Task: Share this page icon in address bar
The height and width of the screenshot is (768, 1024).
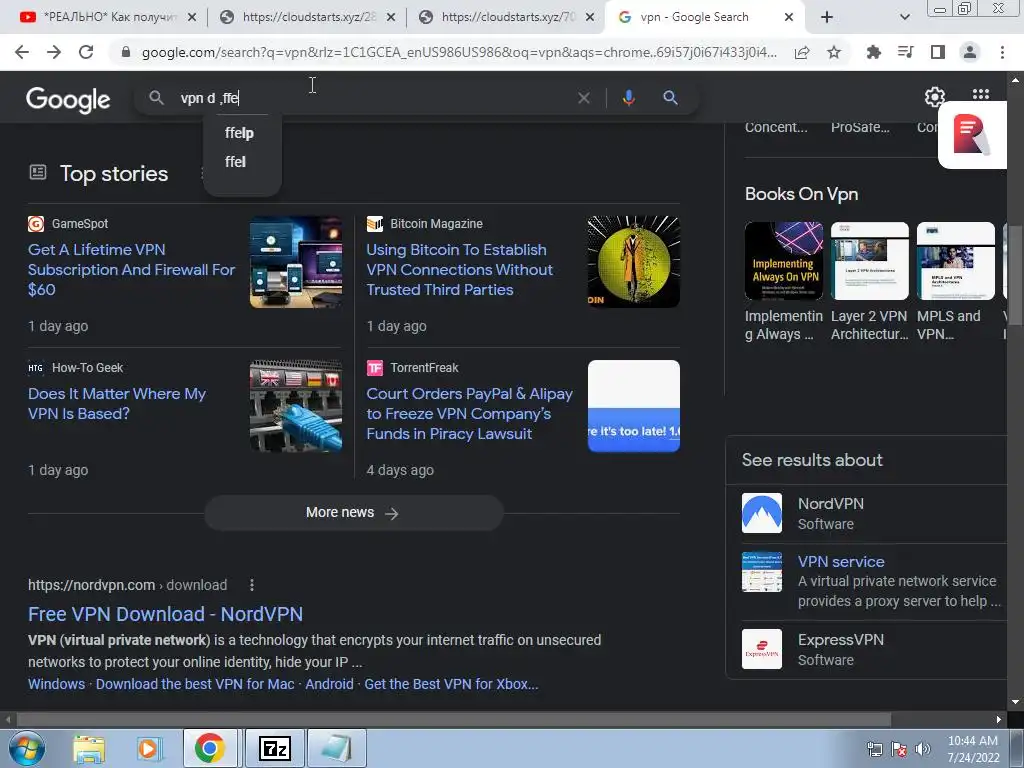Action: (x=802, y=52)
